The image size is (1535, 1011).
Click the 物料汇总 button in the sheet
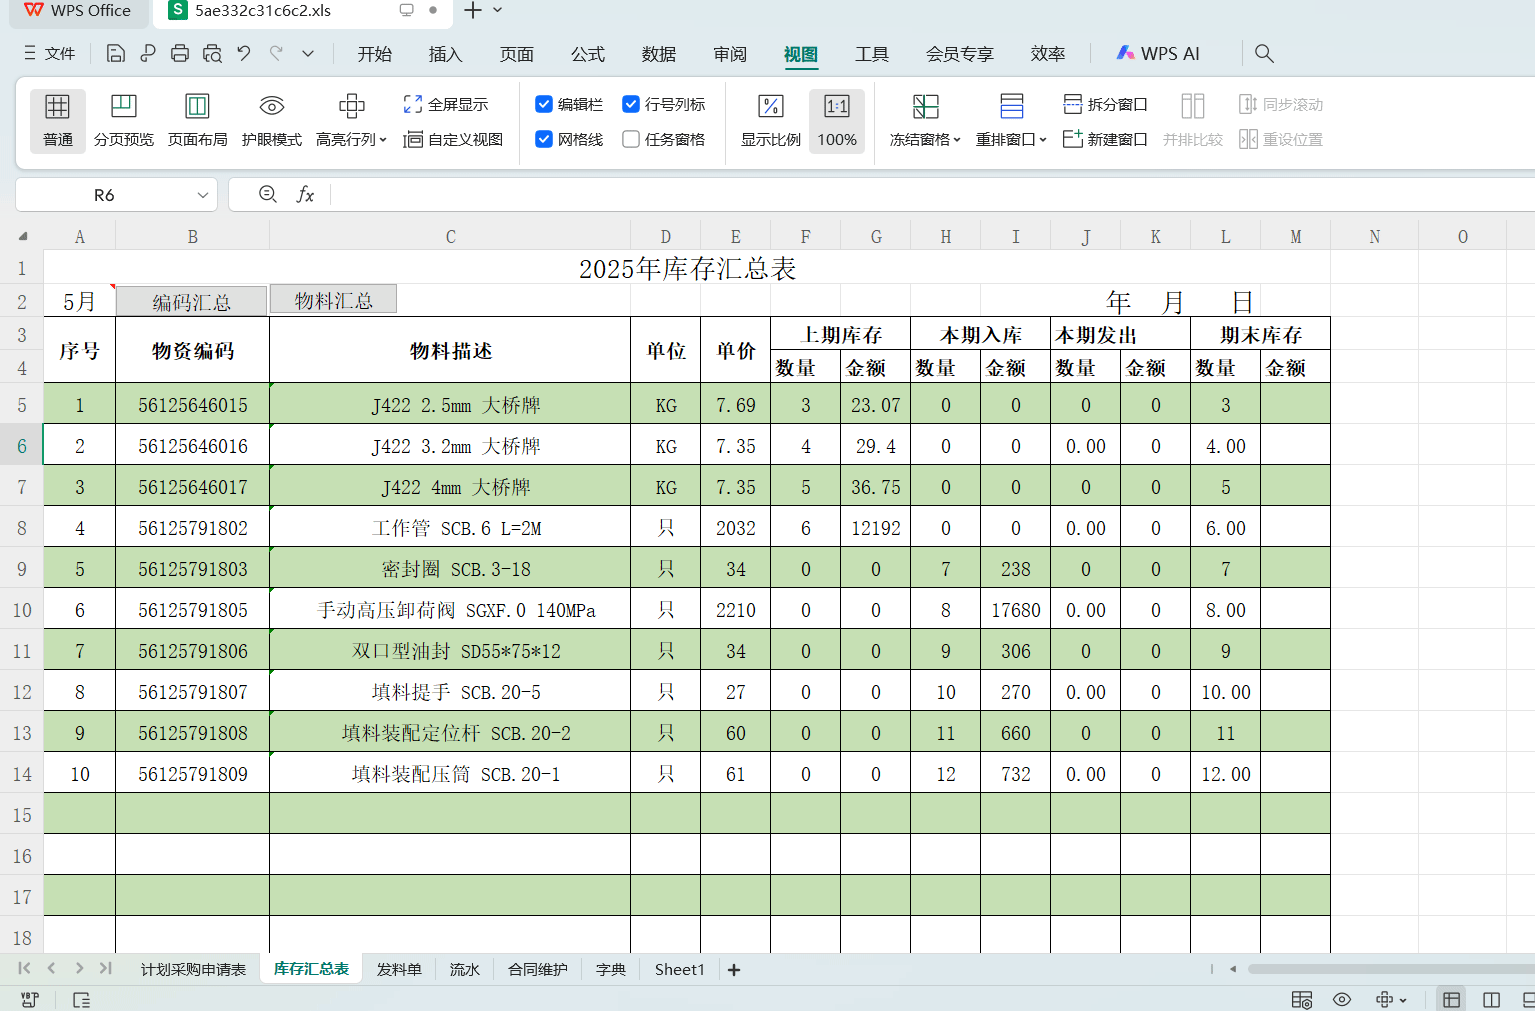pyautogui.click(x=333, y=298)
